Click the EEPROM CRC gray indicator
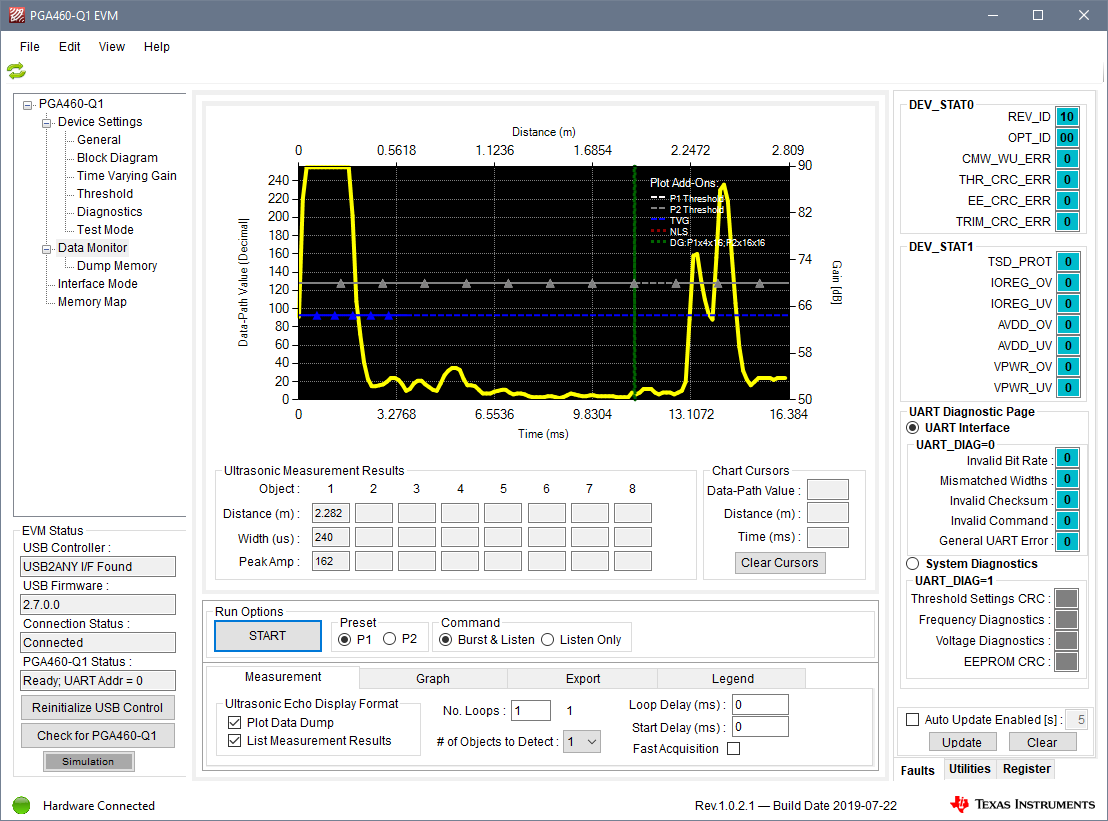 click(x=1066, y=661)
